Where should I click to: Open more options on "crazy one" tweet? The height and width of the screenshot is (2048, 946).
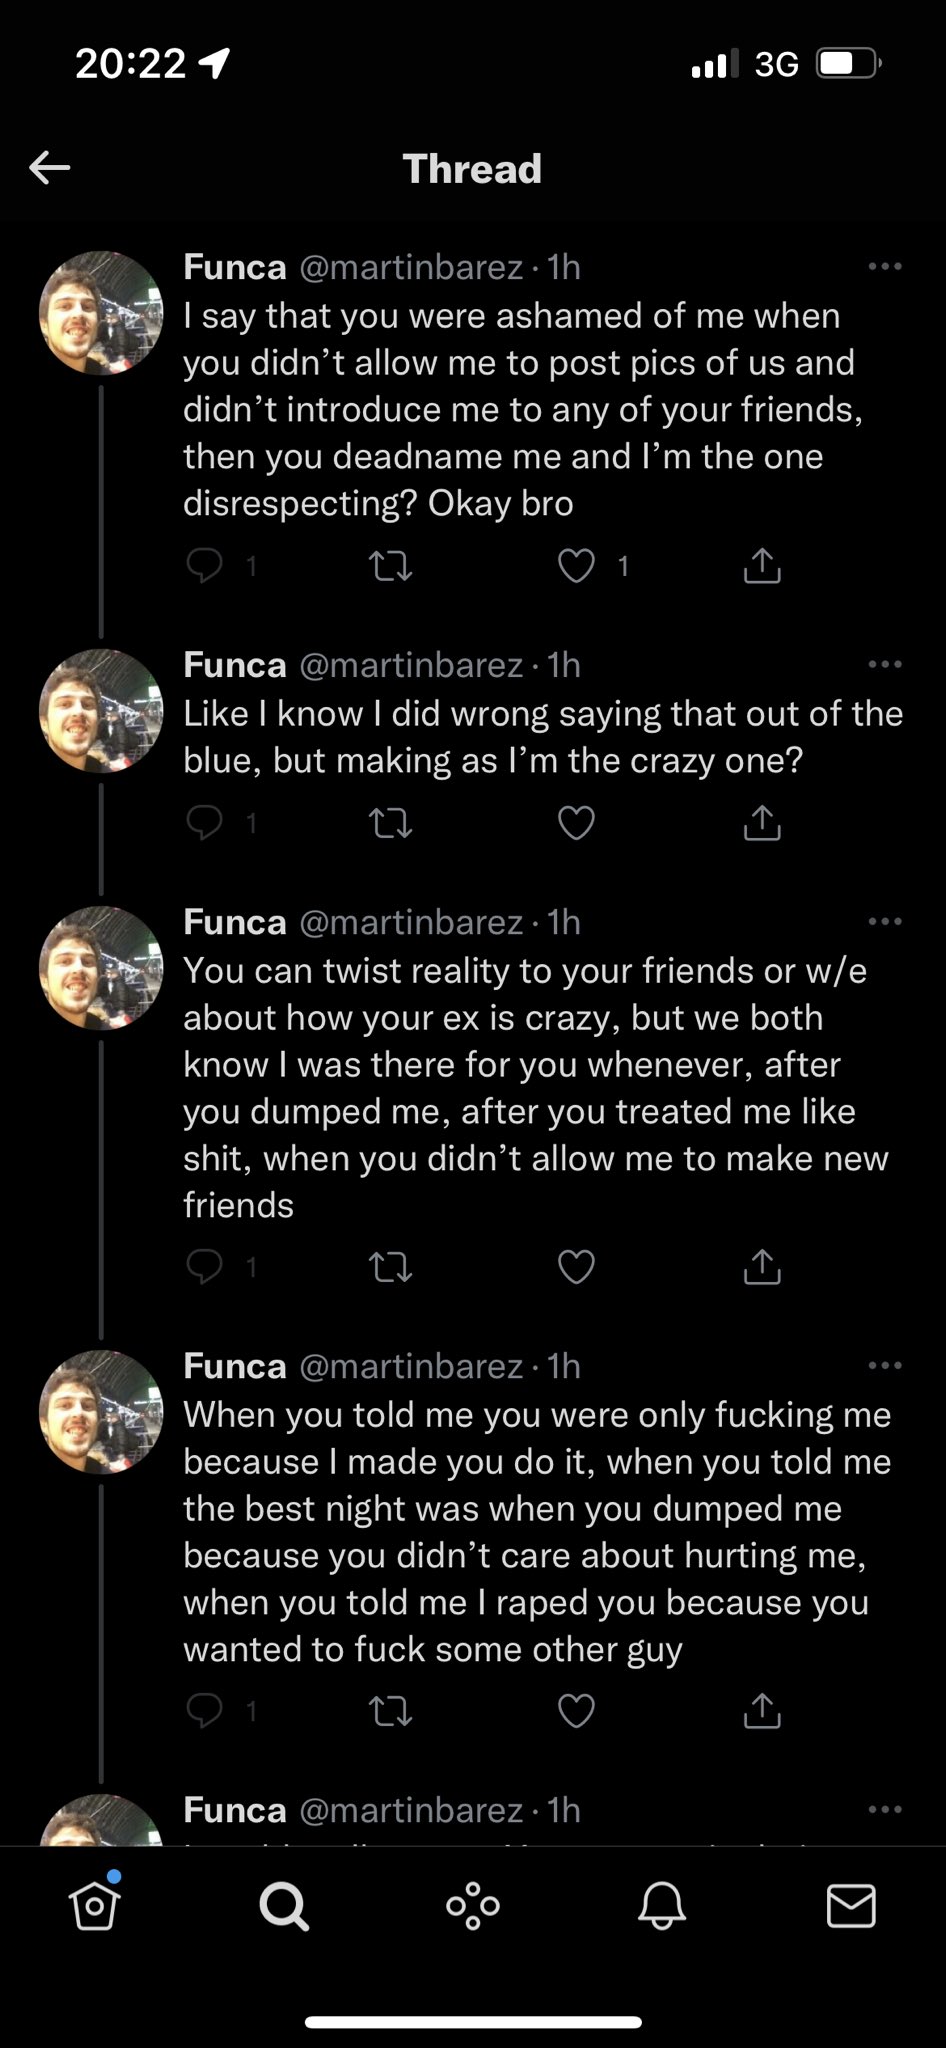point(885,664)
